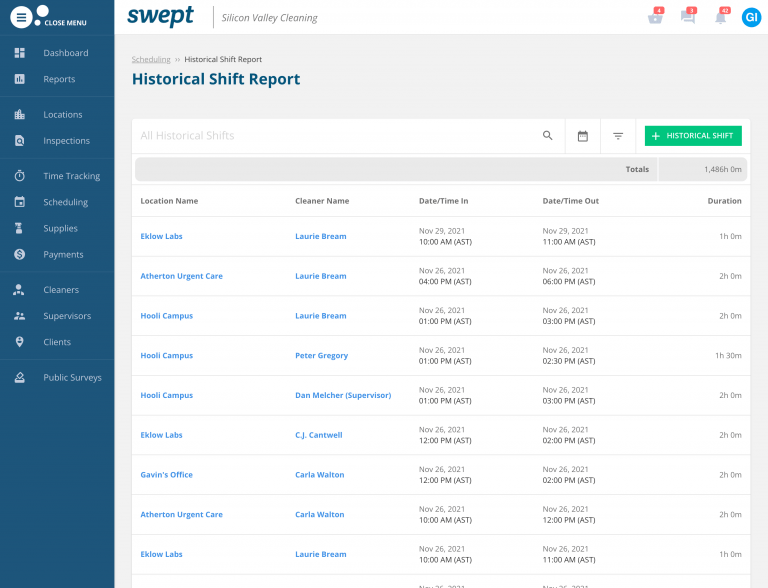The width and height of the screenshot is (768, 588).
Task: Open the messages chat icon
Action: 688,17
